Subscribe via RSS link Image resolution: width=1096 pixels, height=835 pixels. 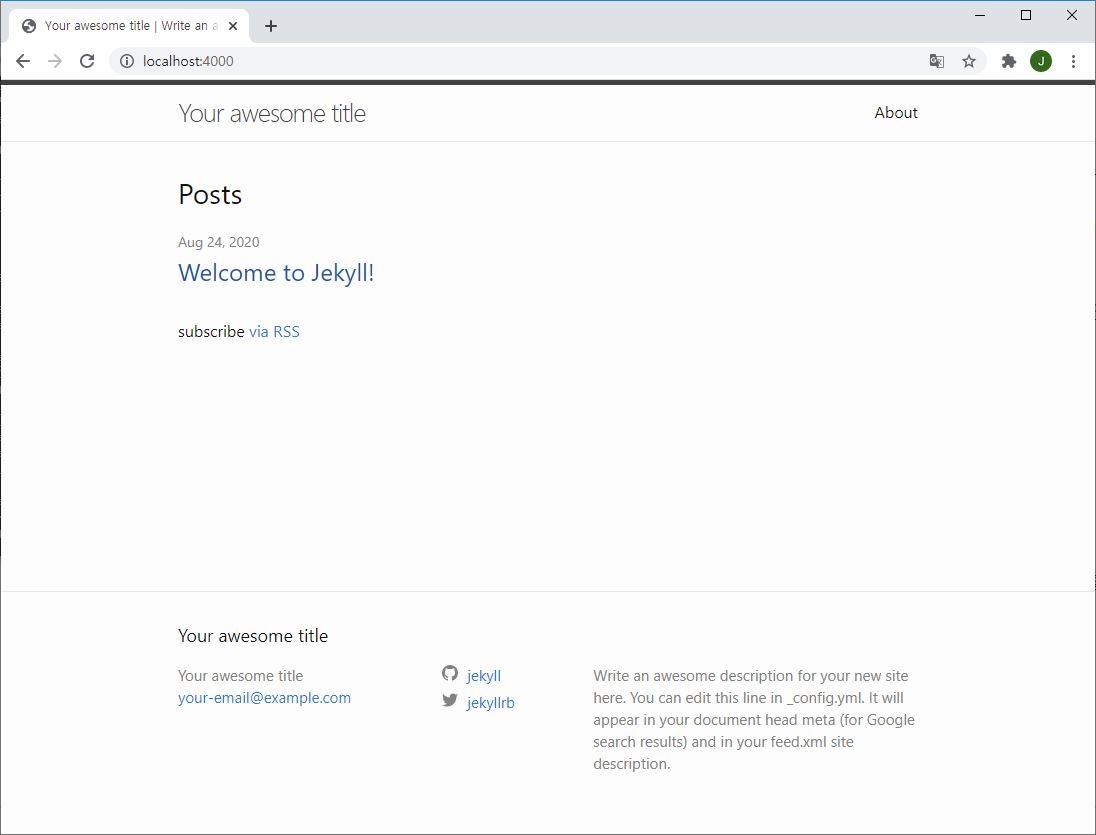tap(274, 331)
